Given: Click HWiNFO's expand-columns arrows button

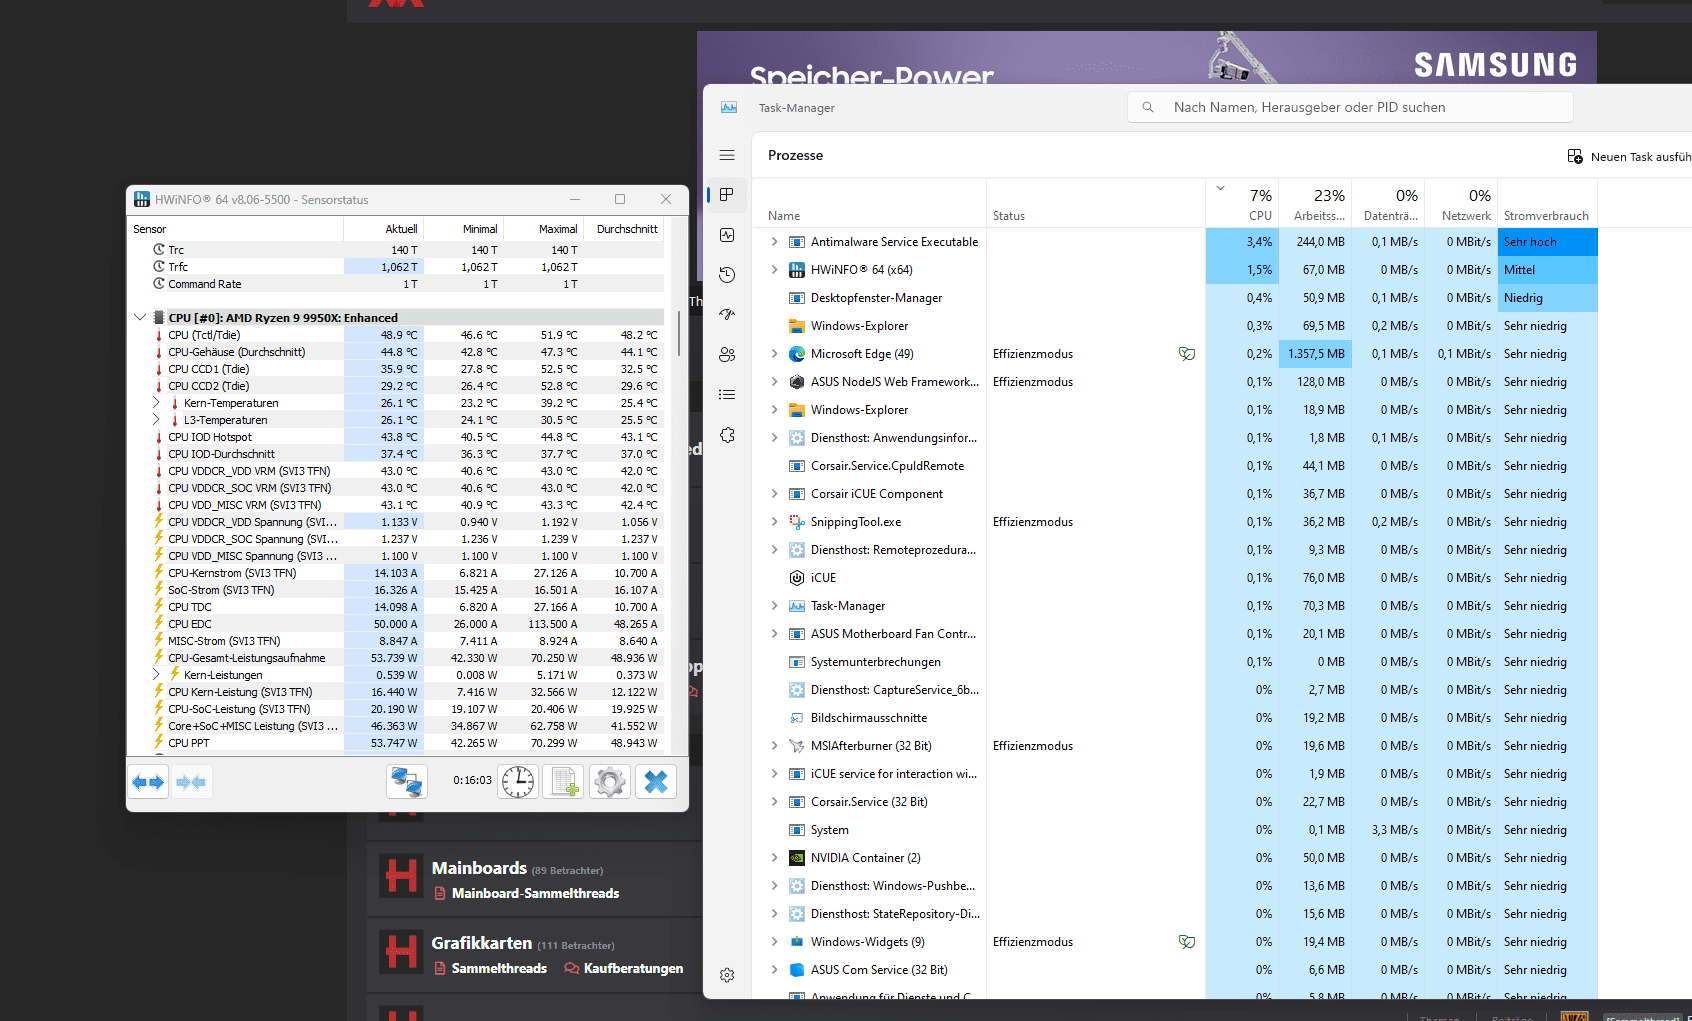Looking at the screenshot, I should (149, 782).
